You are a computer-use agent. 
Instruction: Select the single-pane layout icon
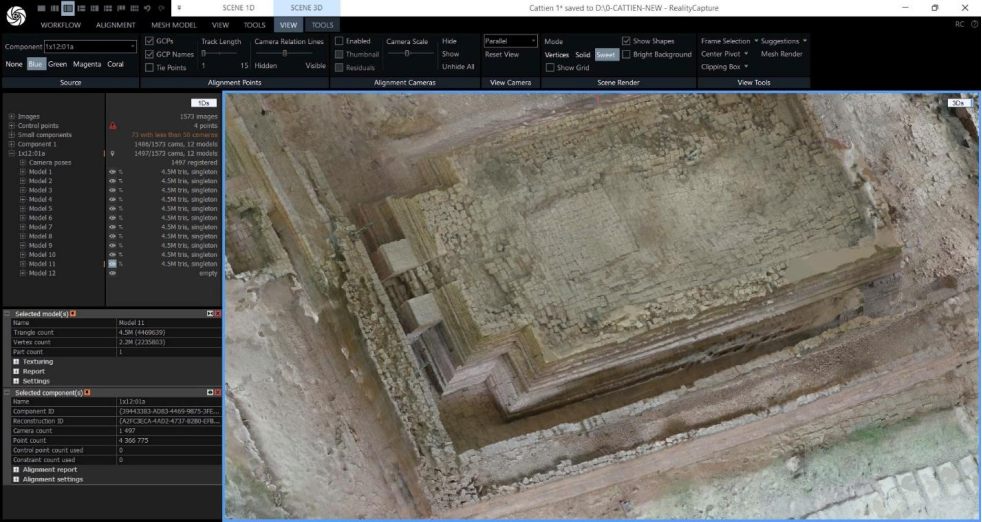pyautogui.click(x=41, y=8)
